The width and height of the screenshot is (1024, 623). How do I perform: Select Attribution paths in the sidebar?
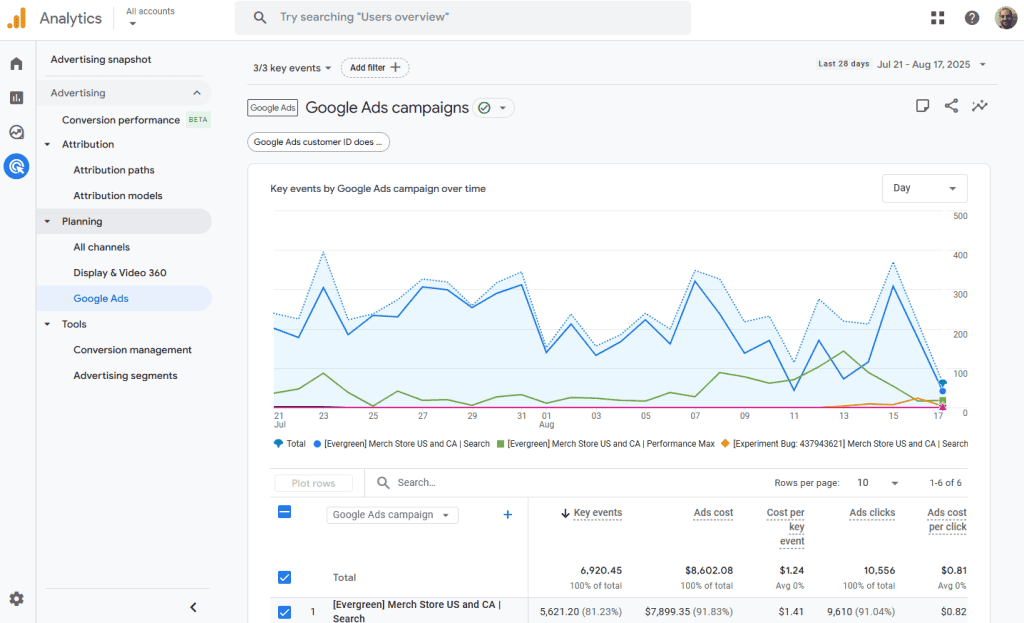click(x=114, y=170)
